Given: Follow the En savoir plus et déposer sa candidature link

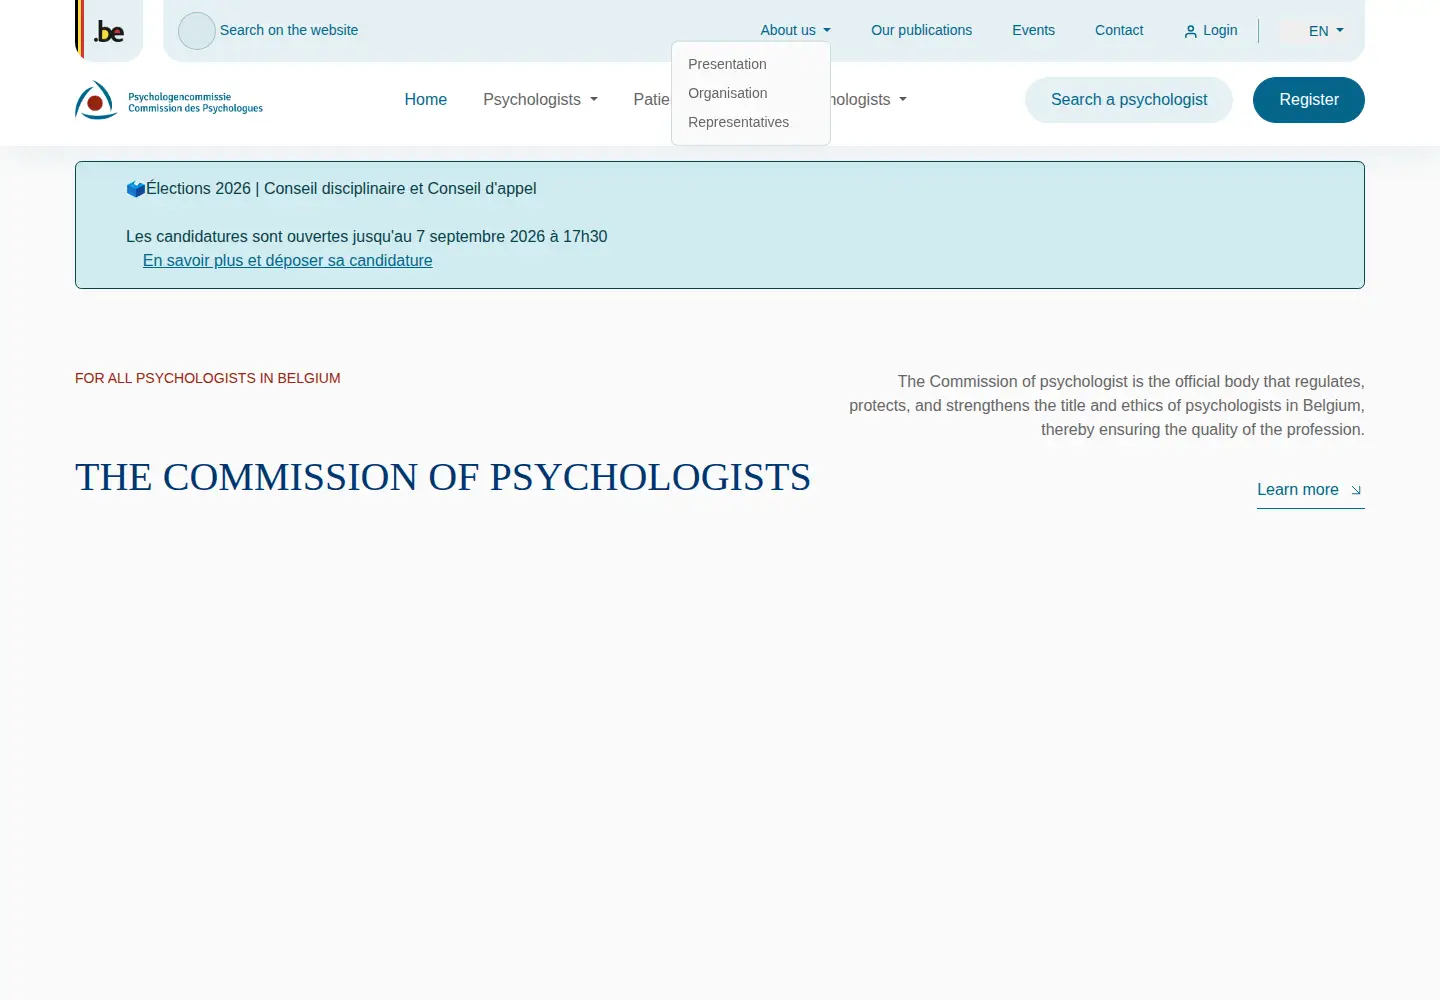Looking at the screenshot, I should point(288,261).
